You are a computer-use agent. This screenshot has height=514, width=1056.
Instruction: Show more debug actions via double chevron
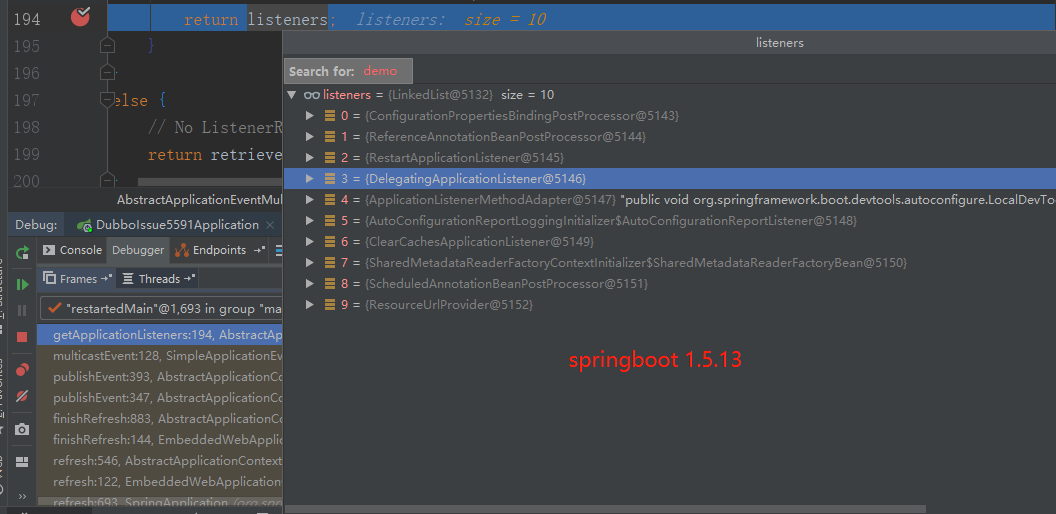(22, 496)
